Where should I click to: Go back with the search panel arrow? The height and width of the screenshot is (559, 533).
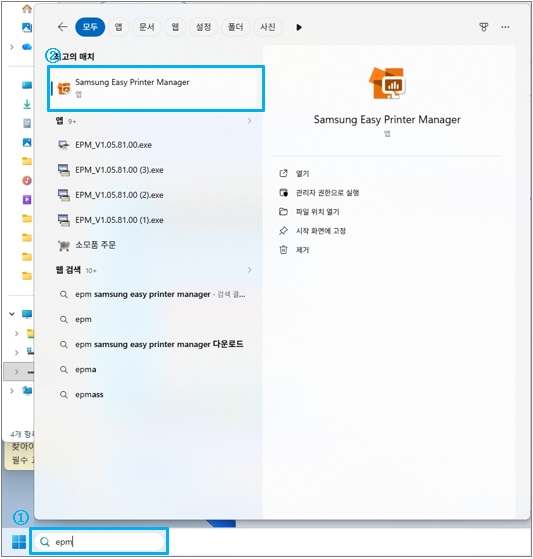click(x=63, y=27)
